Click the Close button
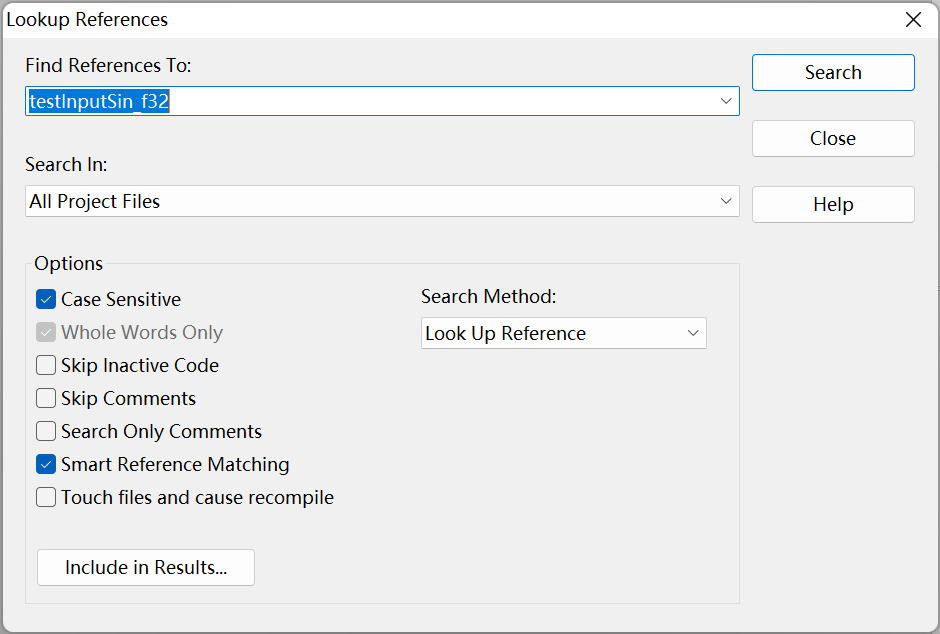The height and width of the screenshot is (634, 940). (833, 138)
